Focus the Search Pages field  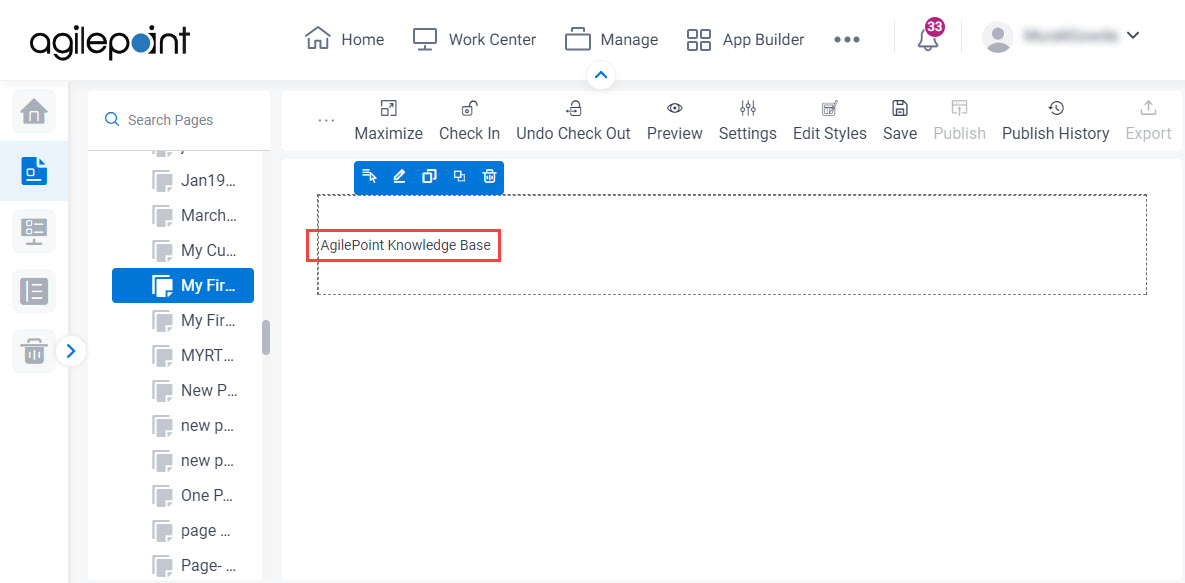coord(178,119)
